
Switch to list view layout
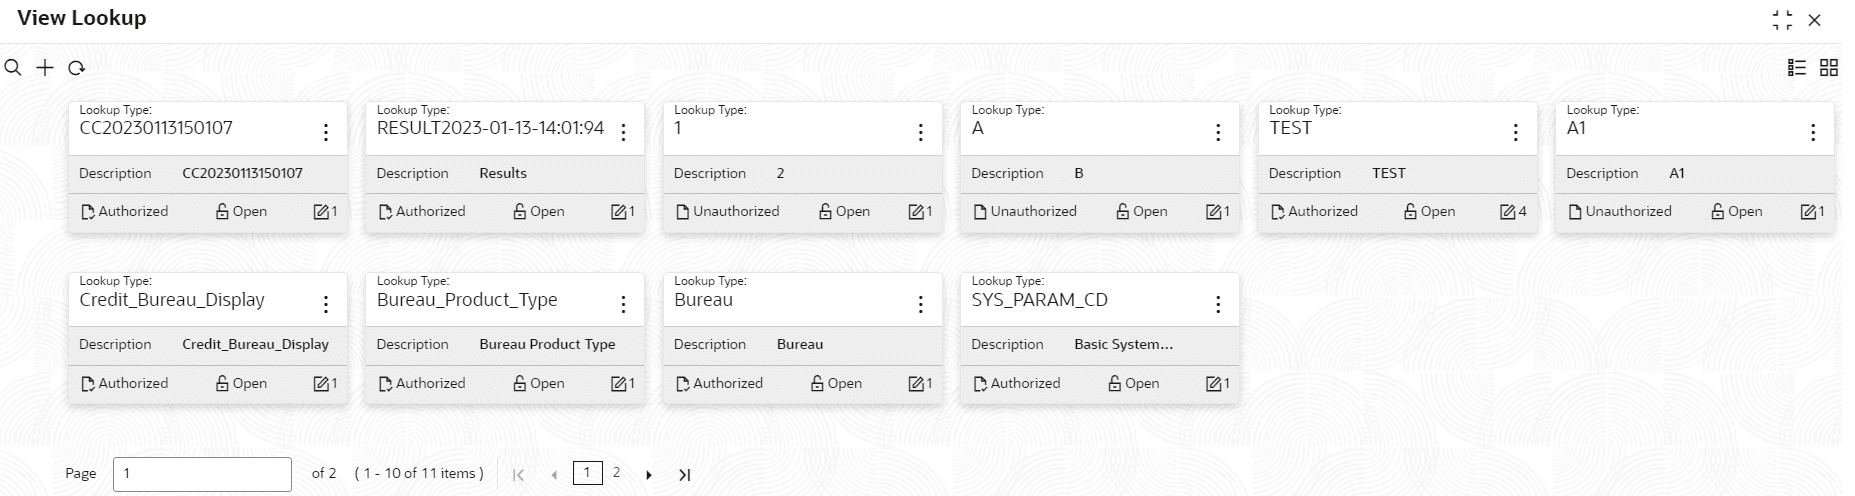pyautogui.click(x=1797, y=67)
